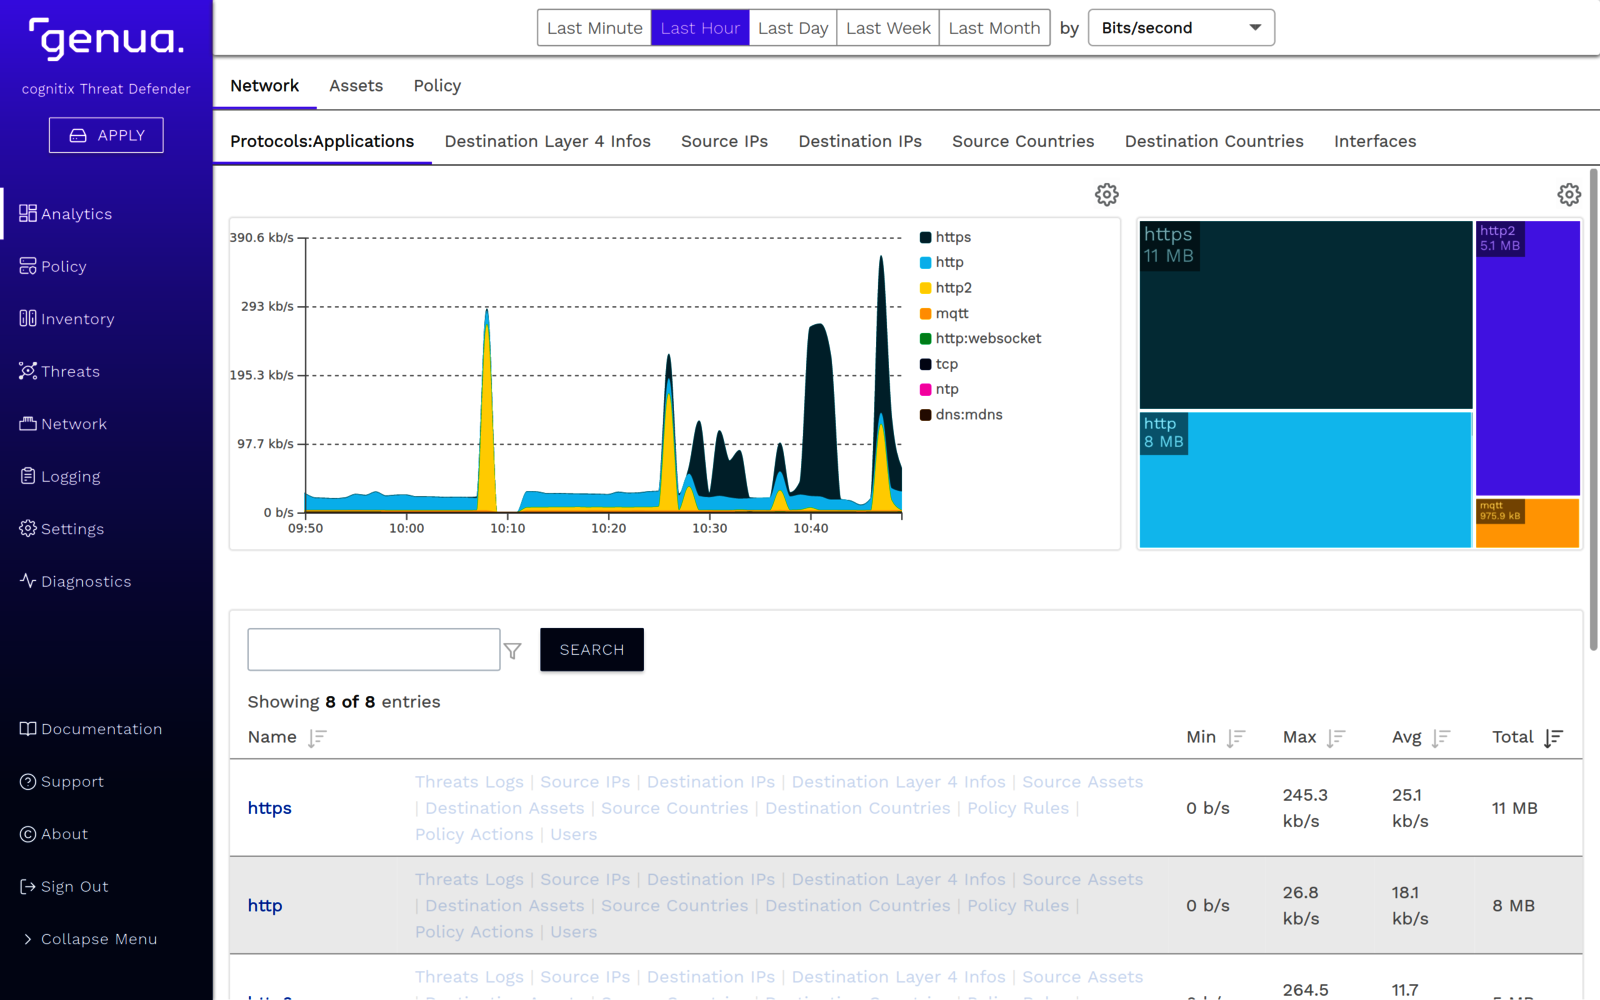Open the Destination Countries sub-tab

click(x=1214, y=141)
